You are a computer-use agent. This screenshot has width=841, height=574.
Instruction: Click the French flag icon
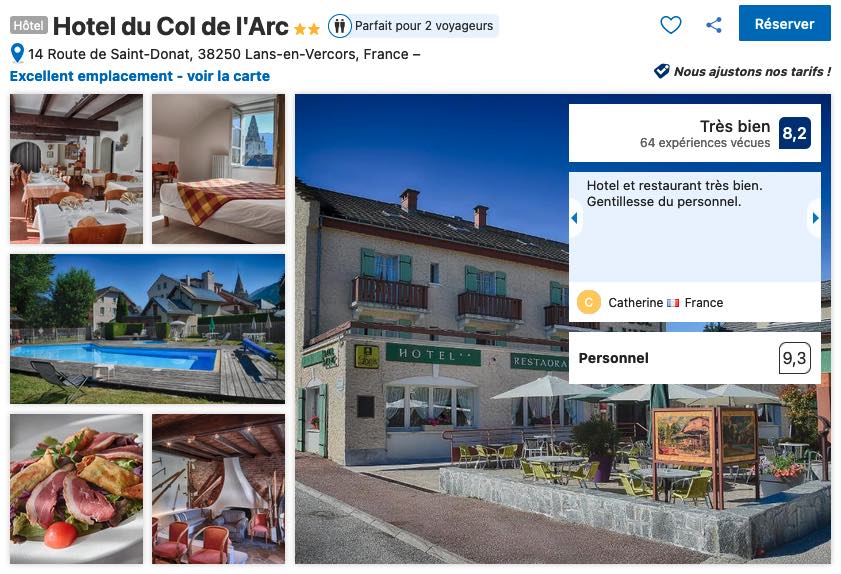click(x=673, y=303)
